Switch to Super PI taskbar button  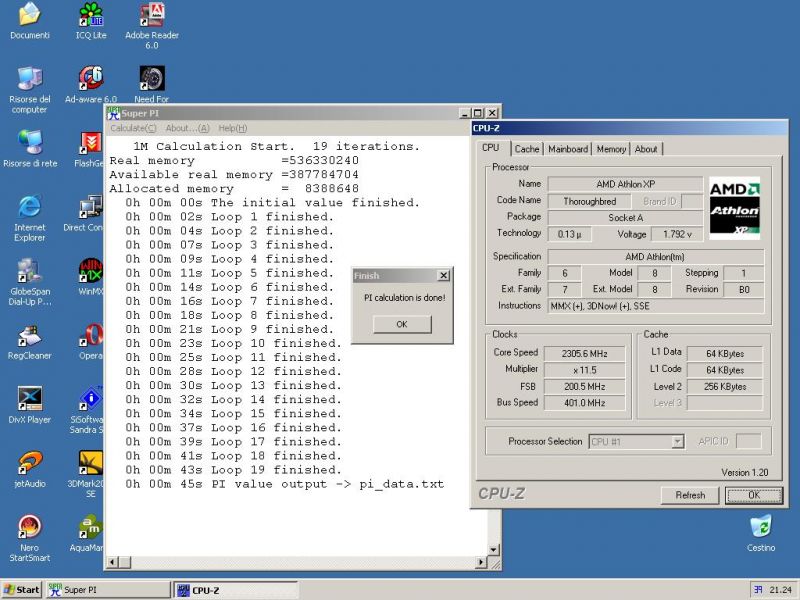tap(108, 590)
